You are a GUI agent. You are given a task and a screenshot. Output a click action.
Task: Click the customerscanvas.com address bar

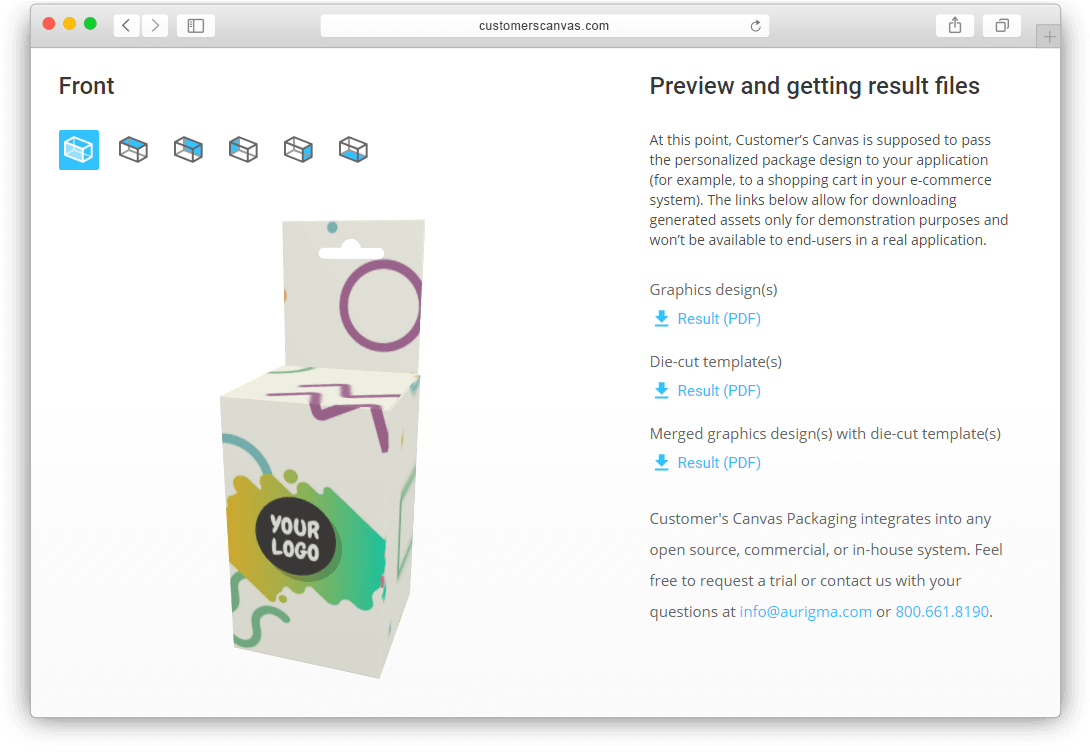pyautogui.click(x=544, y=26)
